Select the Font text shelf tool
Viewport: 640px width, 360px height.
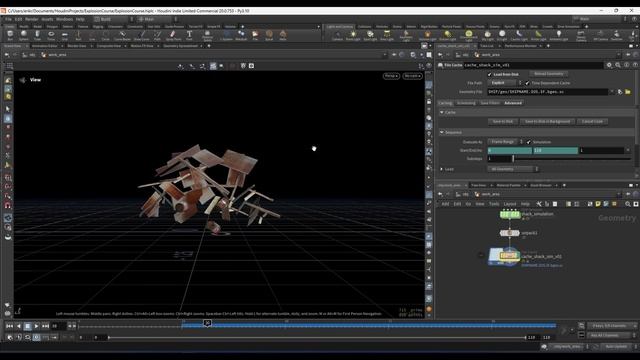(x=189, y=35)
